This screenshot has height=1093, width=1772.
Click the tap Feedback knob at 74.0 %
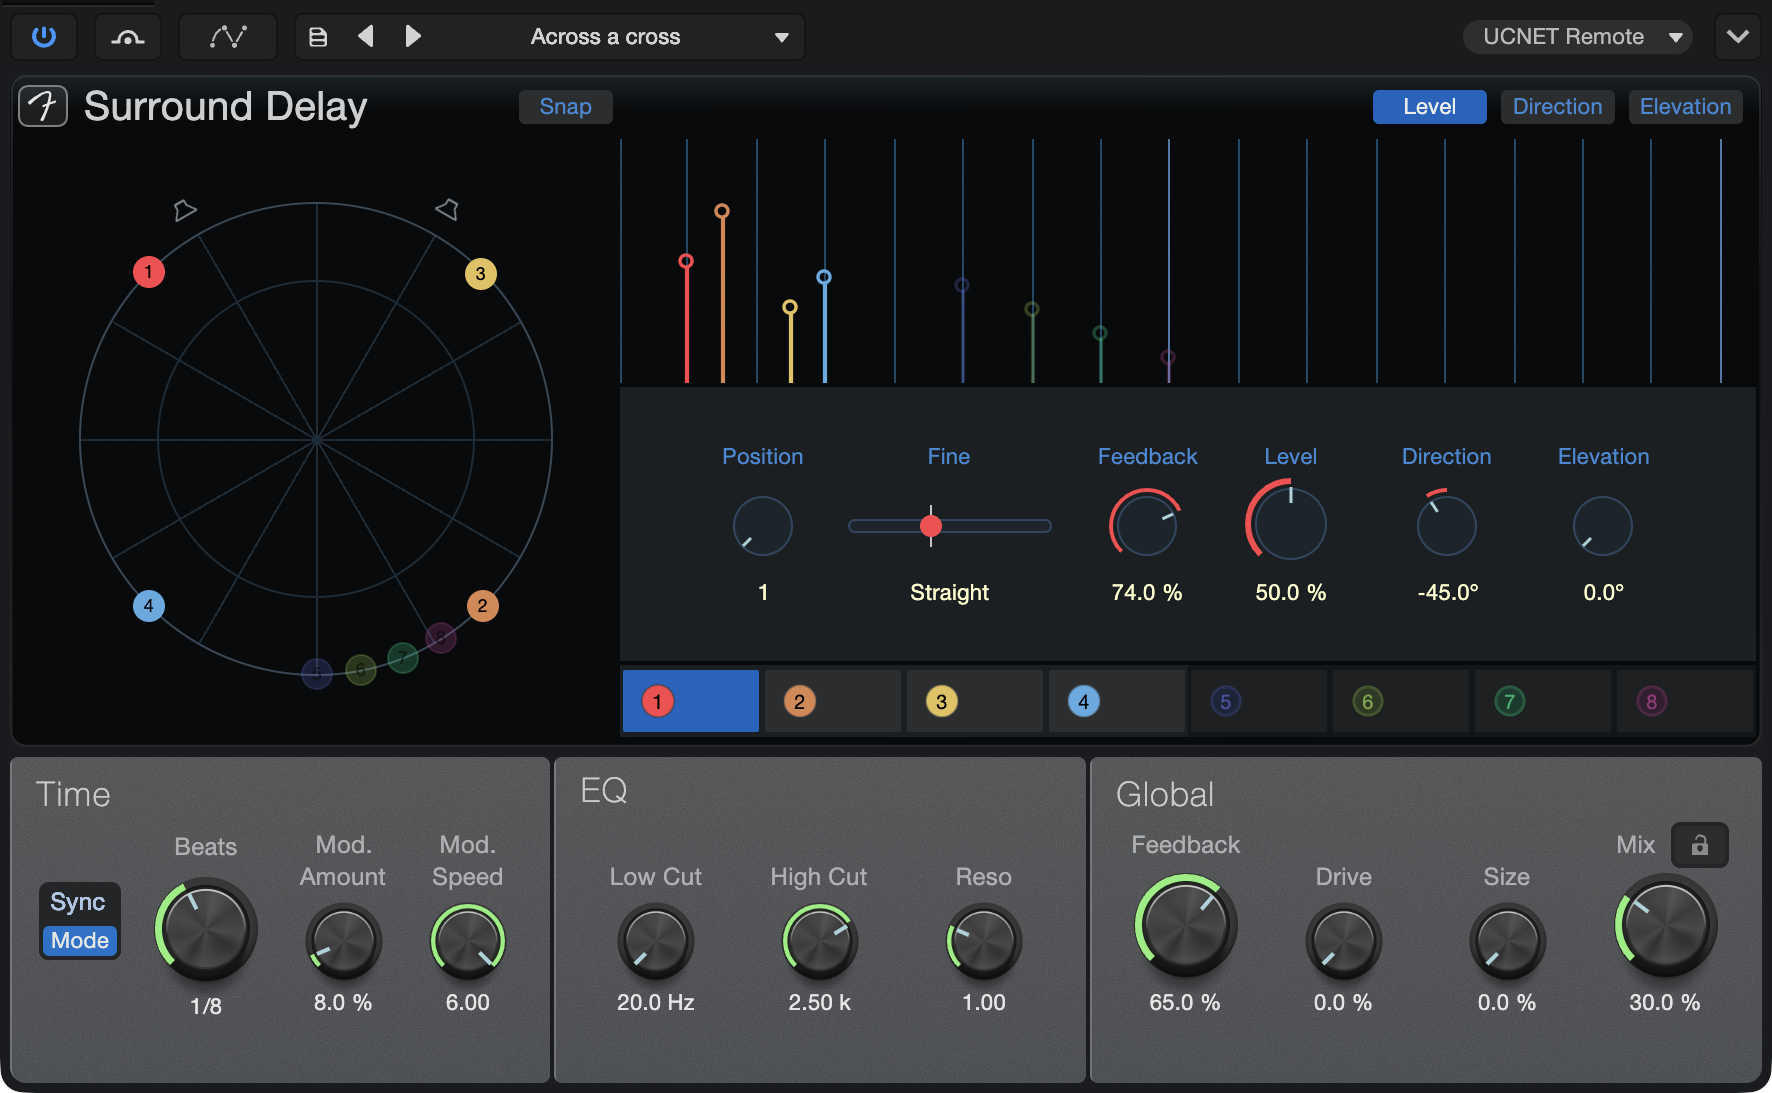click(1146, 525)
